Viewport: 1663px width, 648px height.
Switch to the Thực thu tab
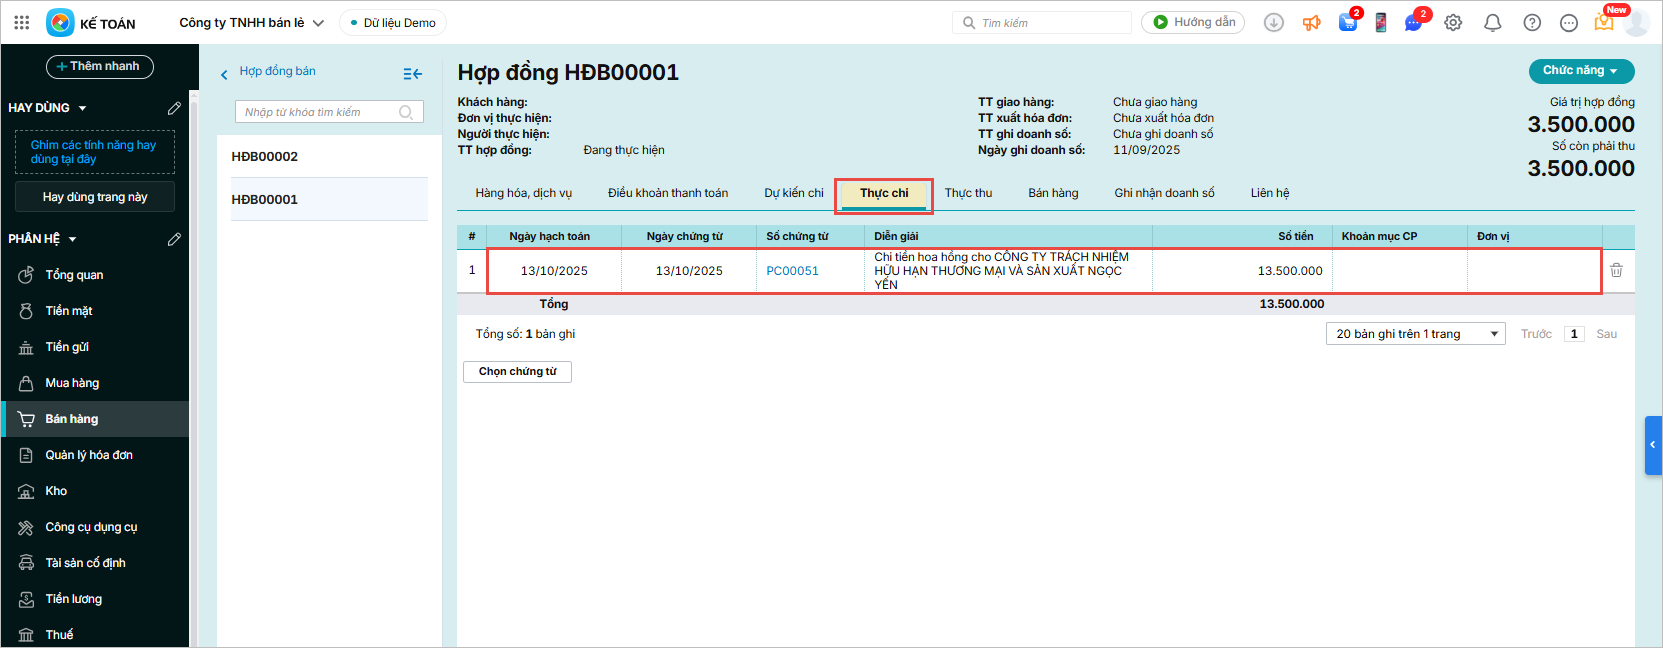(x=968, y=193)
